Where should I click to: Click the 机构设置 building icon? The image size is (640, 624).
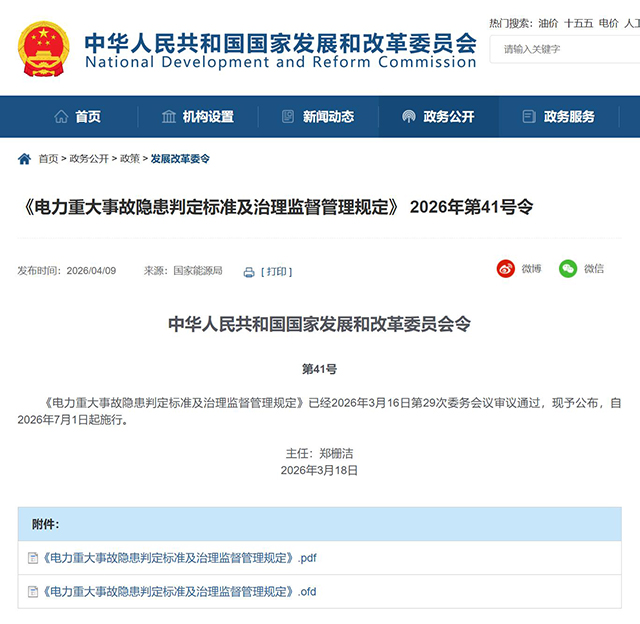pos(169,117)
